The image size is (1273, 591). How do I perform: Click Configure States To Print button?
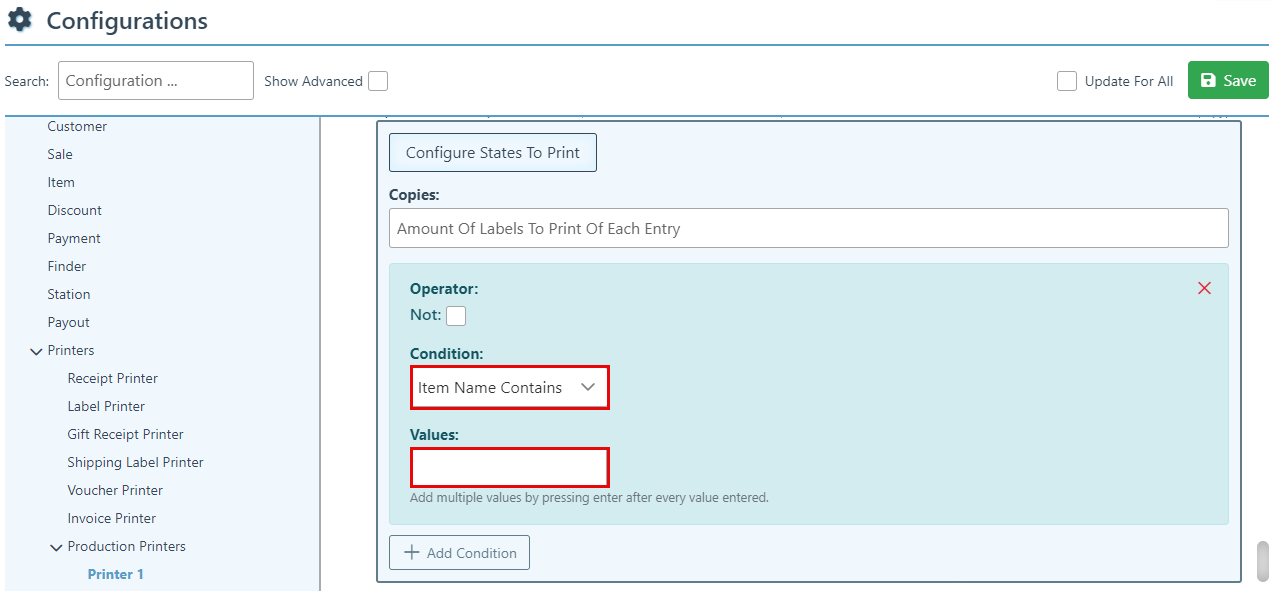click(x=492, y=153)
